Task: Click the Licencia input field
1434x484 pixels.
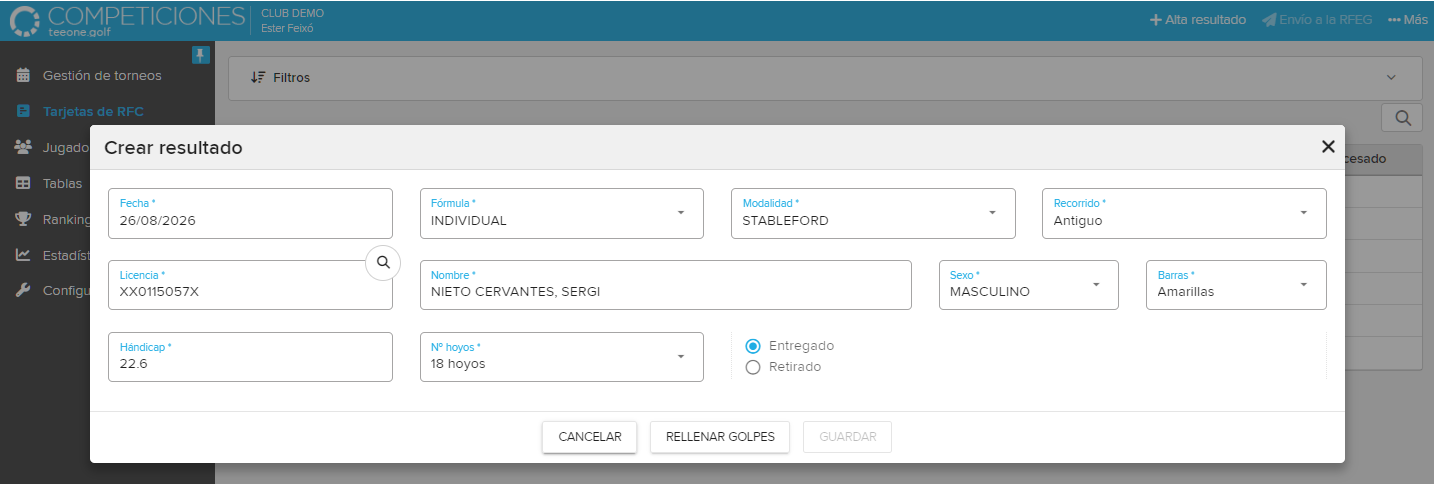Action: tap(250, 285)
